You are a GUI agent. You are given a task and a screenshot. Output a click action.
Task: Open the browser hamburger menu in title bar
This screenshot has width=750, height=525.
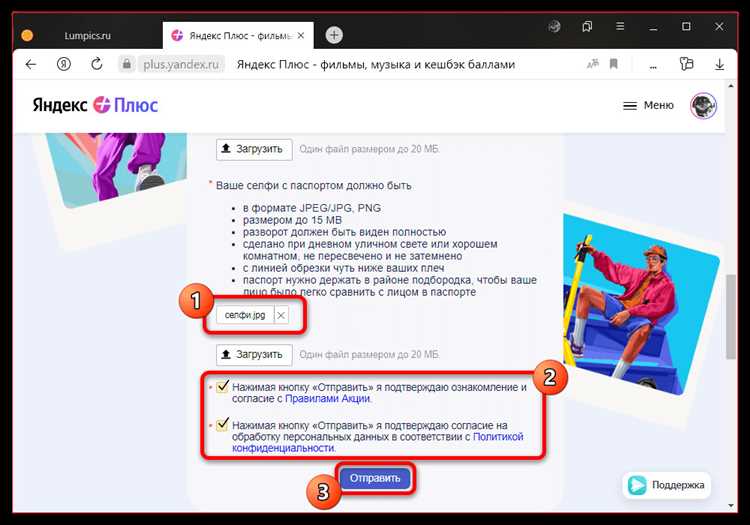[620, 26]
